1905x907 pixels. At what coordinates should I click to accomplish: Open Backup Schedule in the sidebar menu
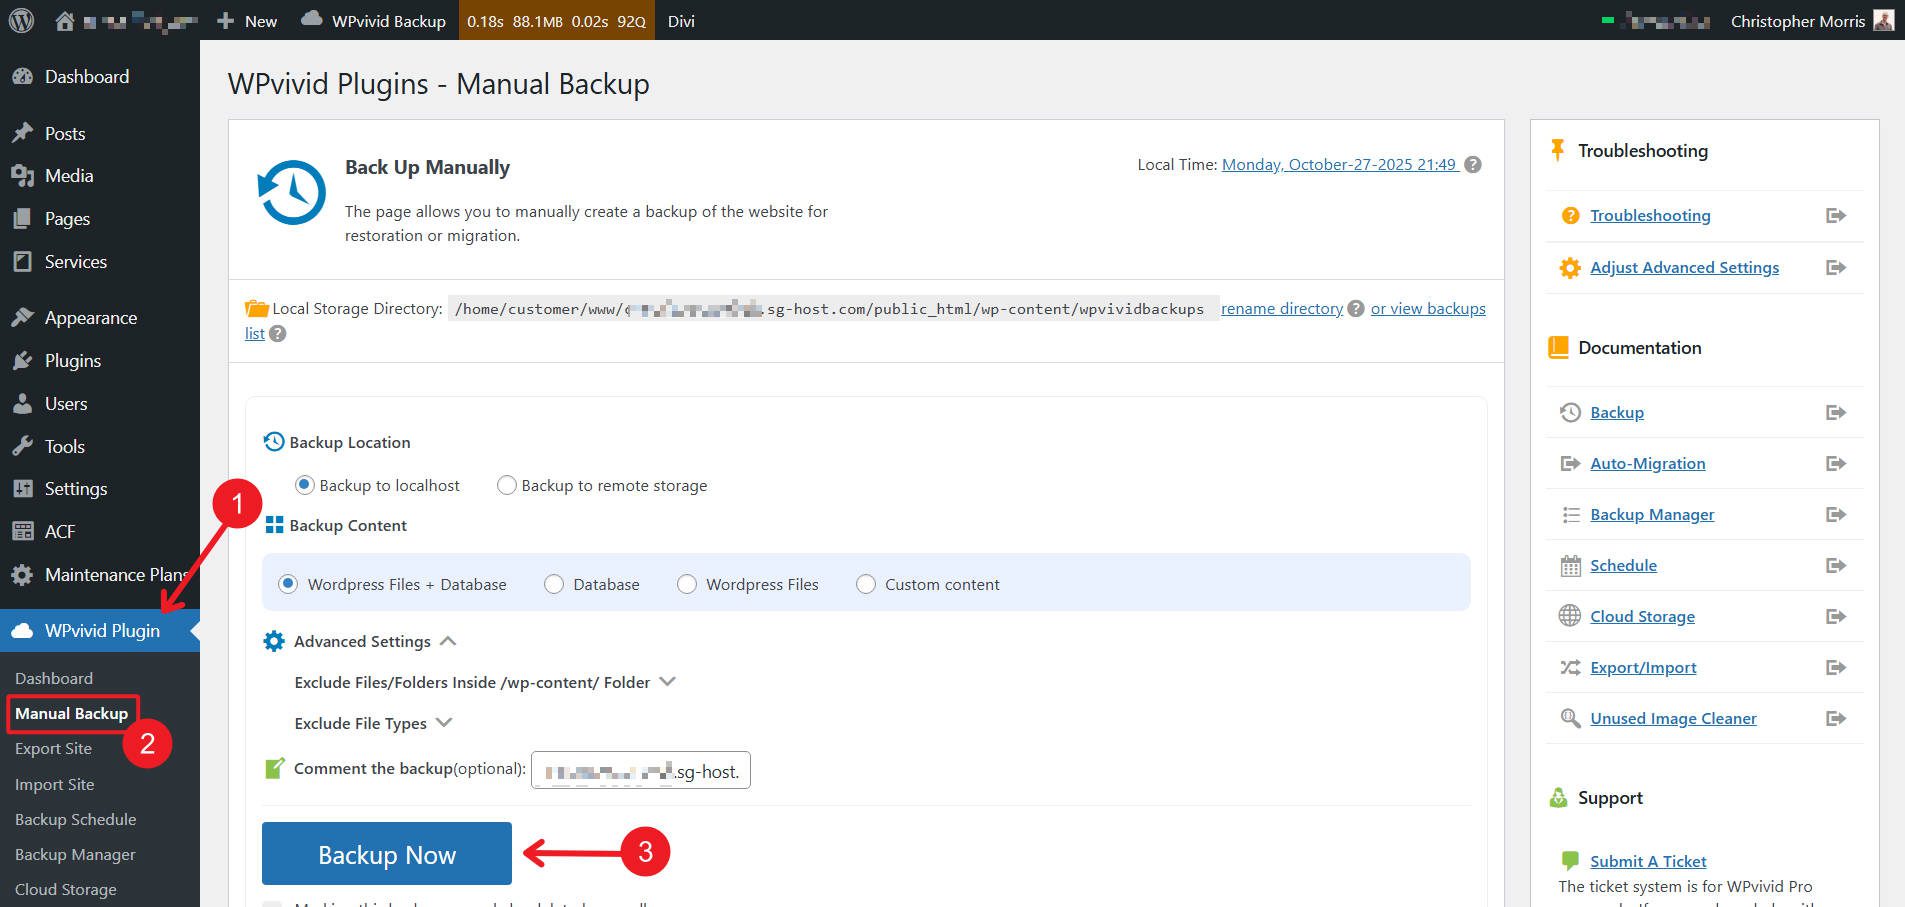coord(75,819)
